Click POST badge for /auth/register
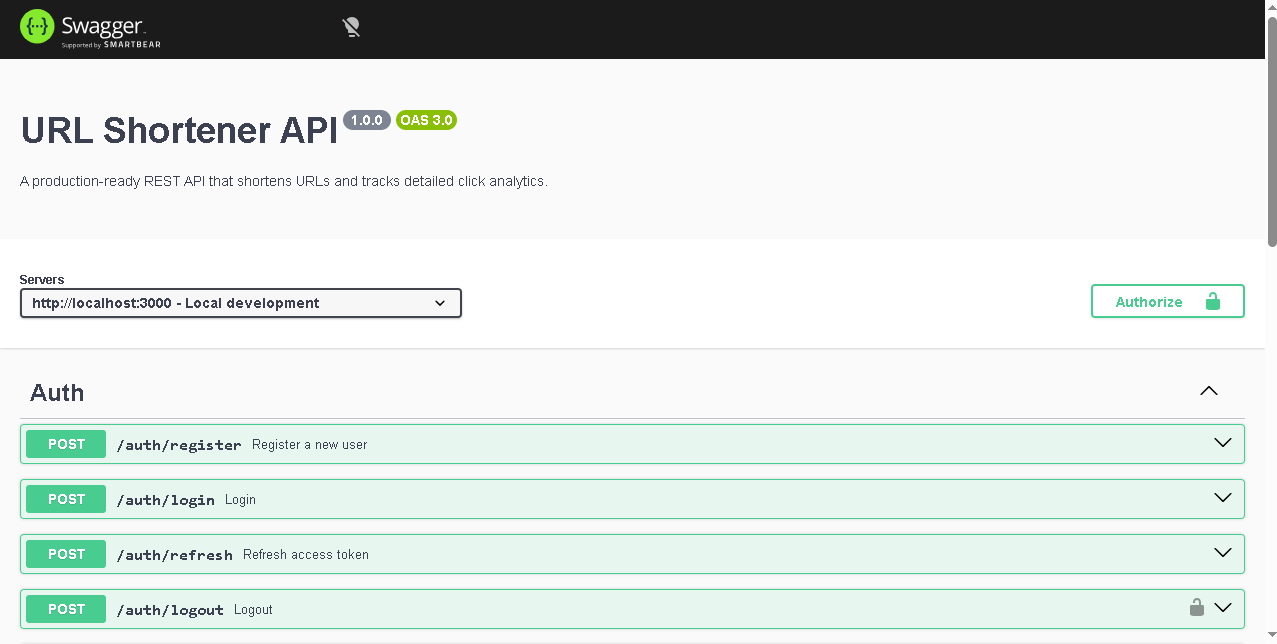 [66, 444]
